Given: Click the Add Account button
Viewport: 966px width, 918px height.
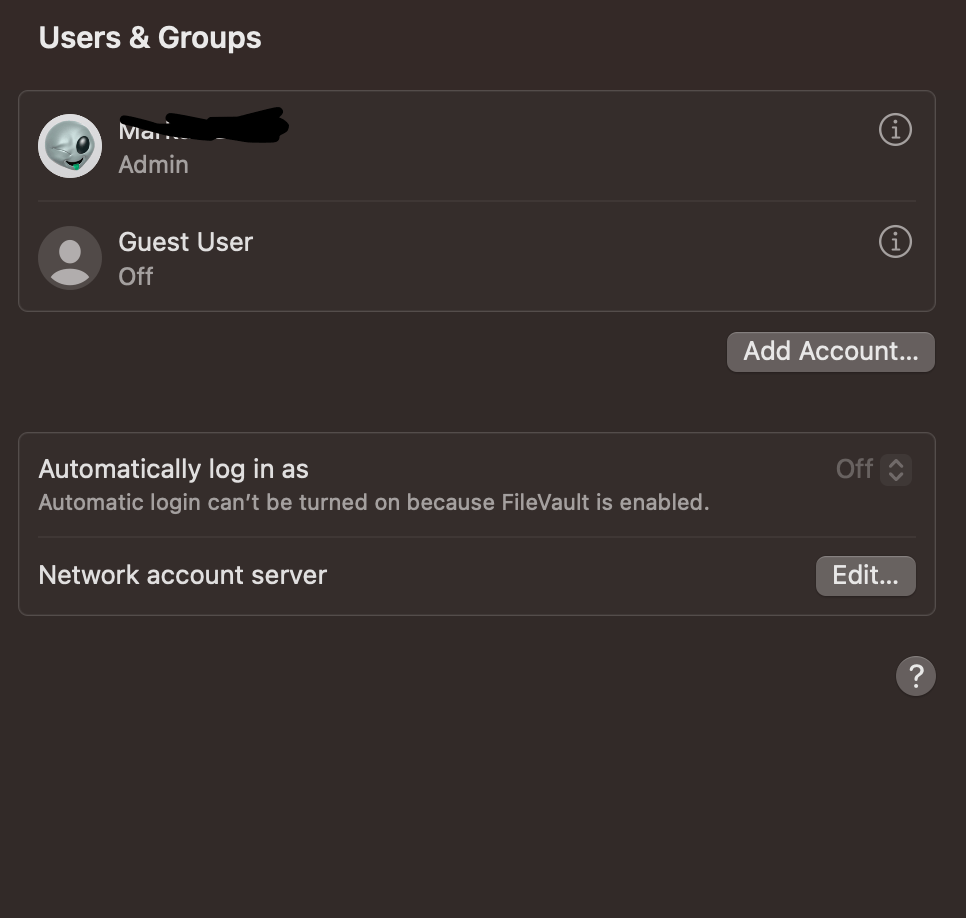Looking at the screenshot, I should (x=830, y=351).
